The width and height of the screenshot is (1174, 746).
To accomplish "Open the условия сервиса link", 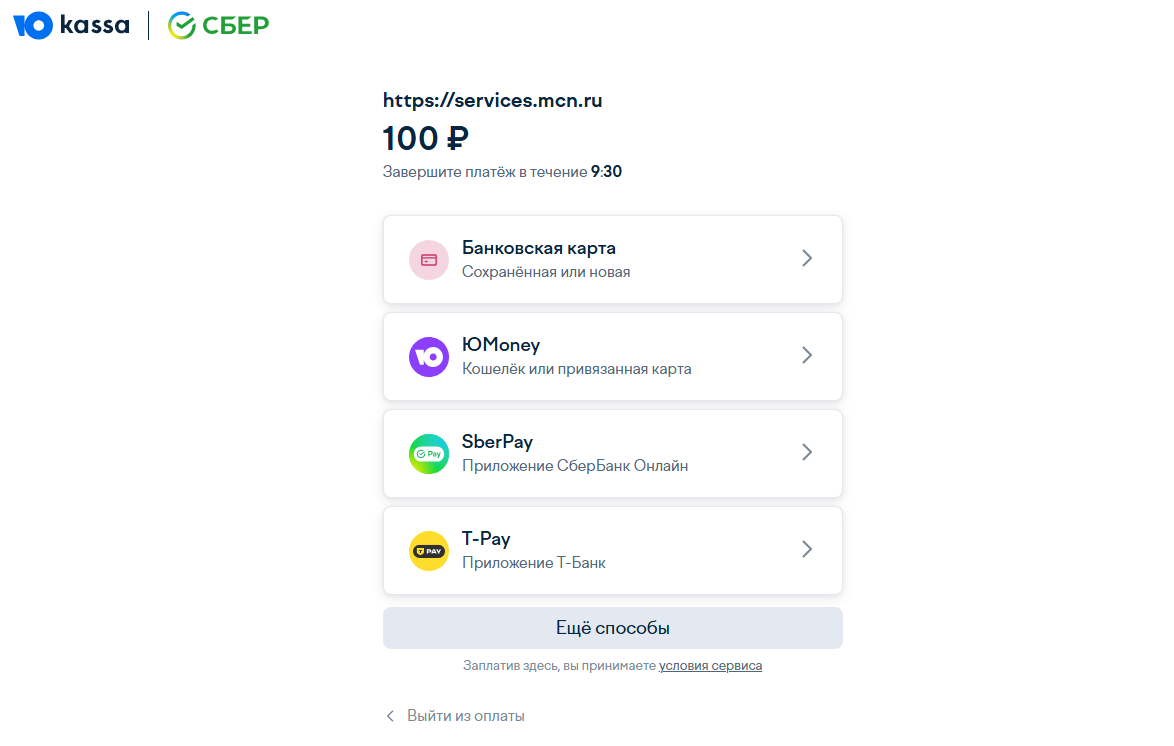I will [x=710, y=665].
